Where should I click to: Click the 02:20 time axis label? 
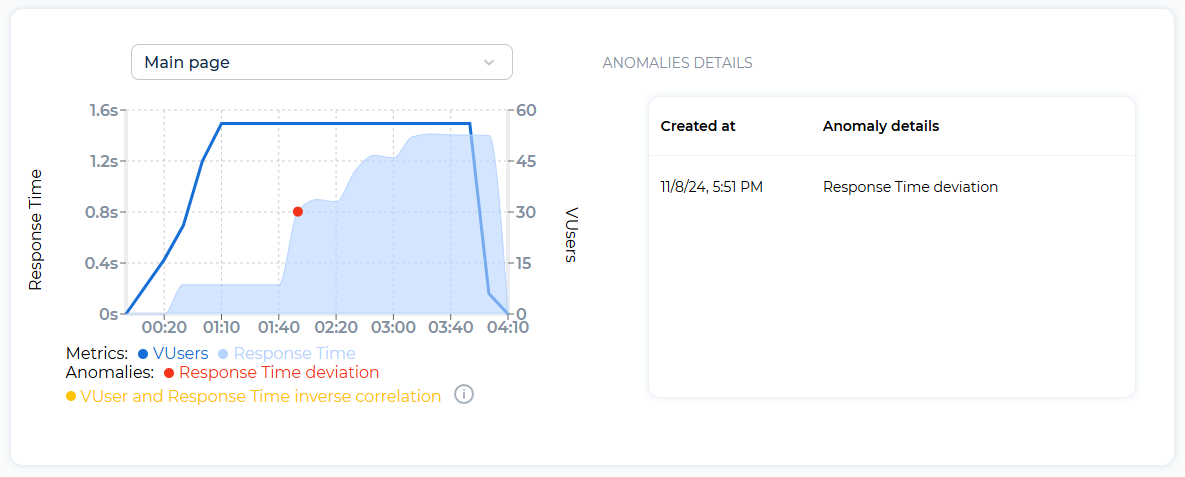(x=336, y=327)
